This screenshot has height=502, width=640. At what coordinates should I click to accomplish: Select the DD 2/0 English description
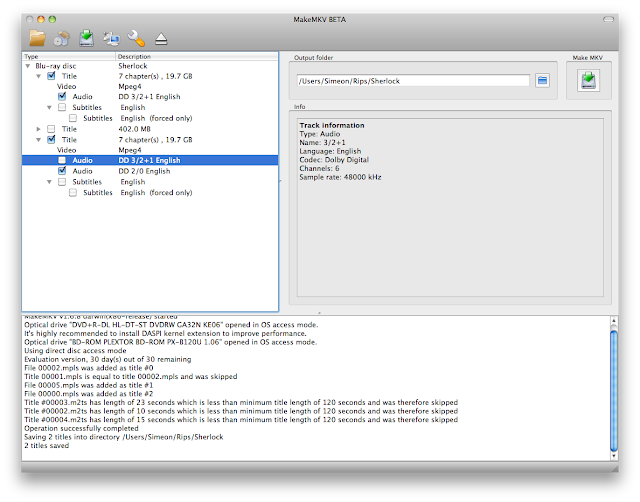(144, 171)
